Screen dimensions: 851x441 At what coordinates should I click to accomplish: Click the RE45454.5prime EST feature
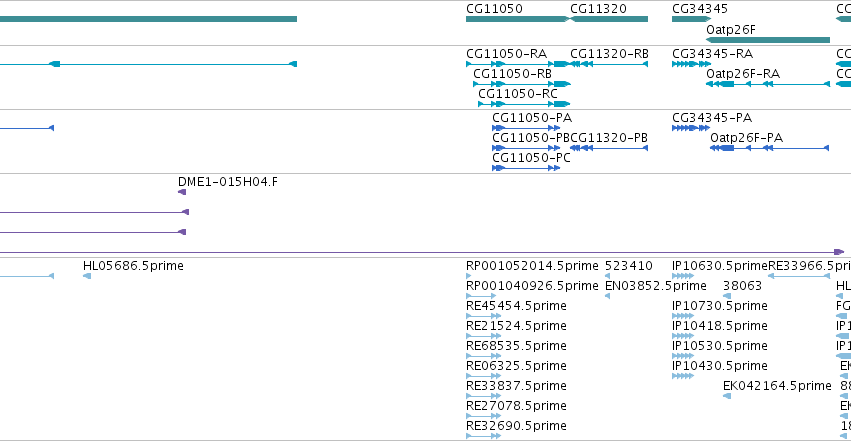click(x=483, y=316)
